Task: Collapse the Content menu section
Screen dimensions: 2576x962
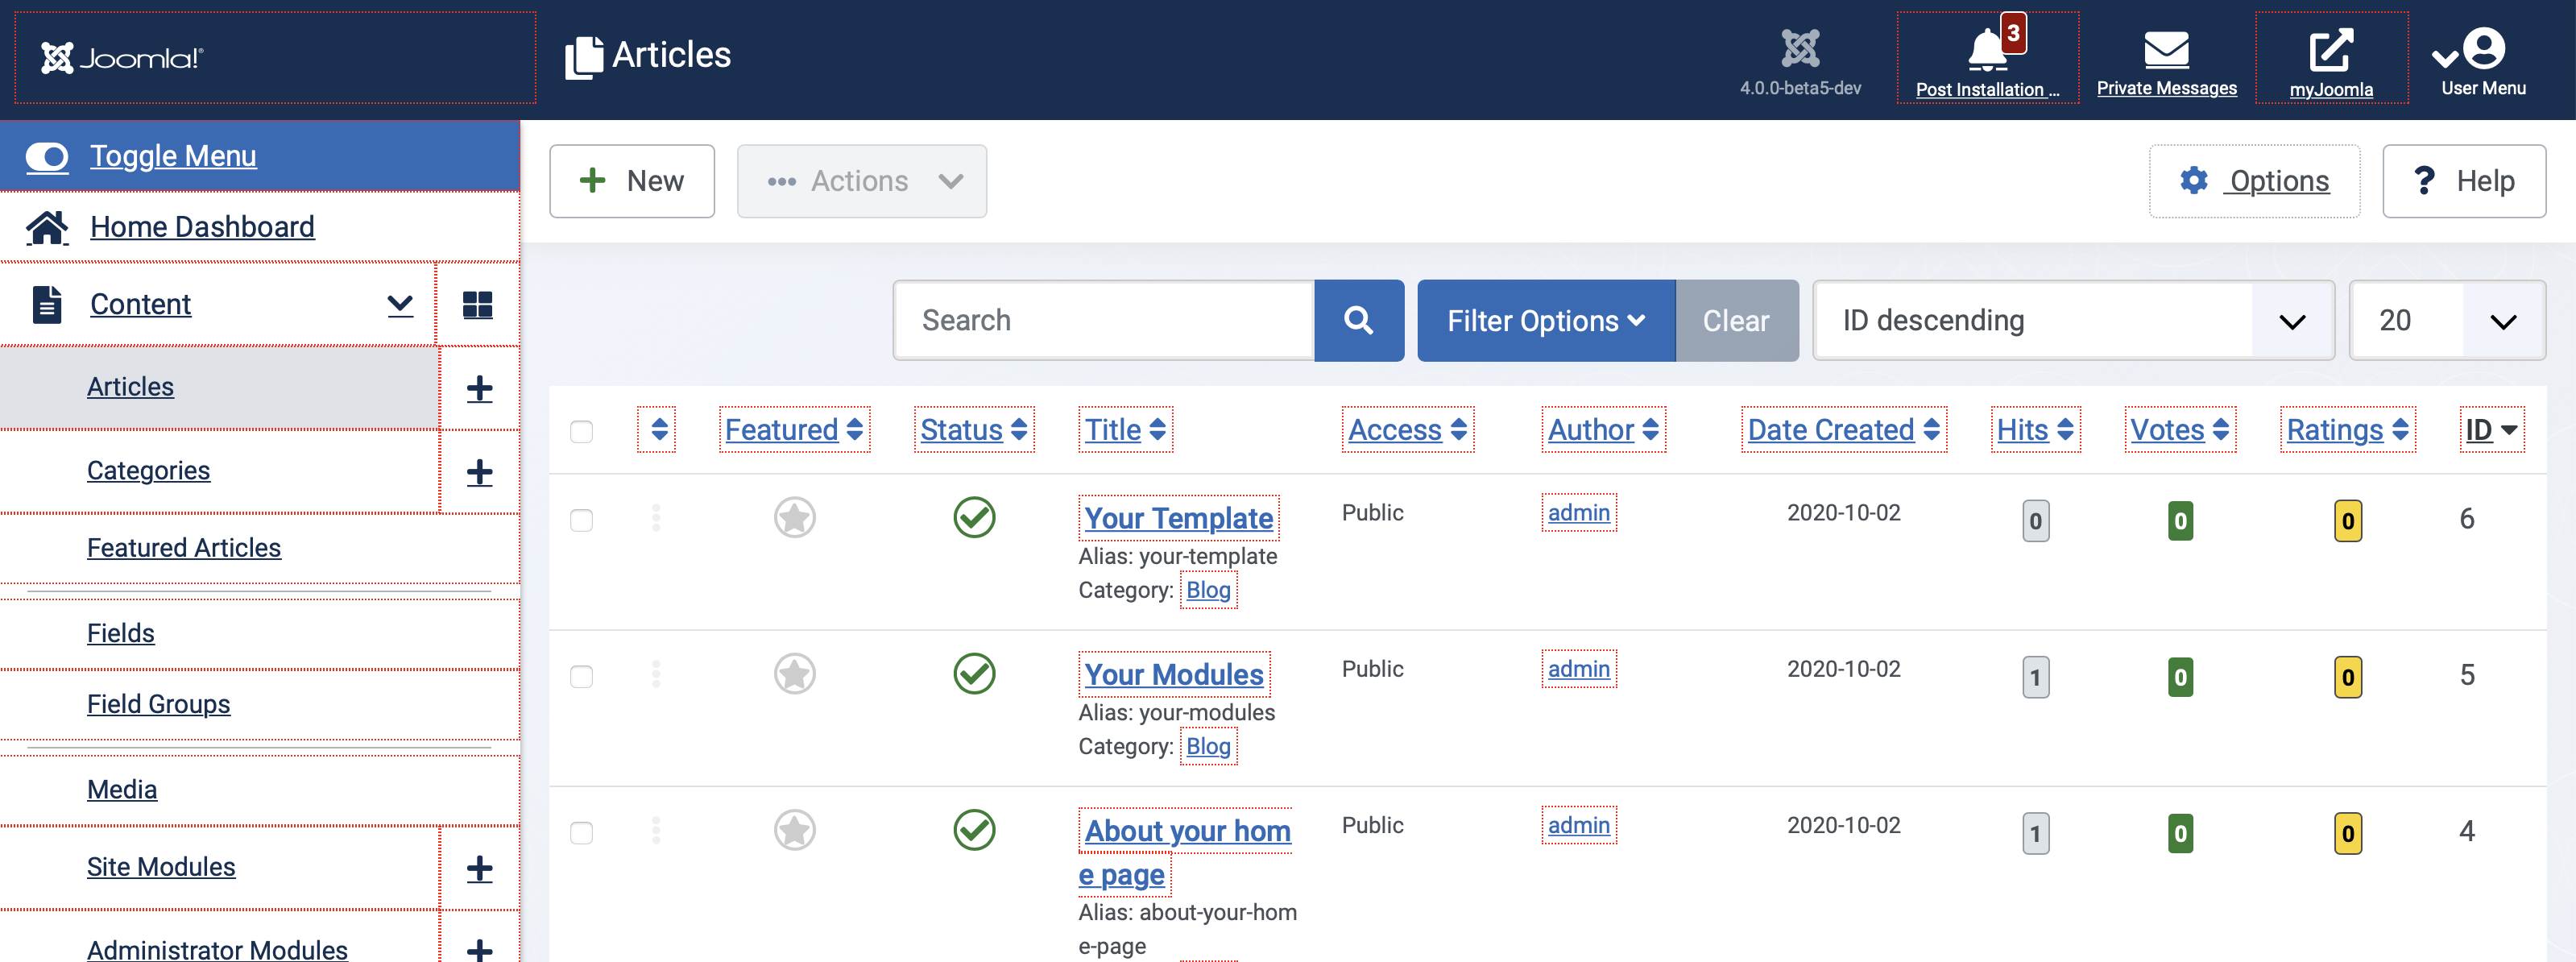Action: (400, 304)
